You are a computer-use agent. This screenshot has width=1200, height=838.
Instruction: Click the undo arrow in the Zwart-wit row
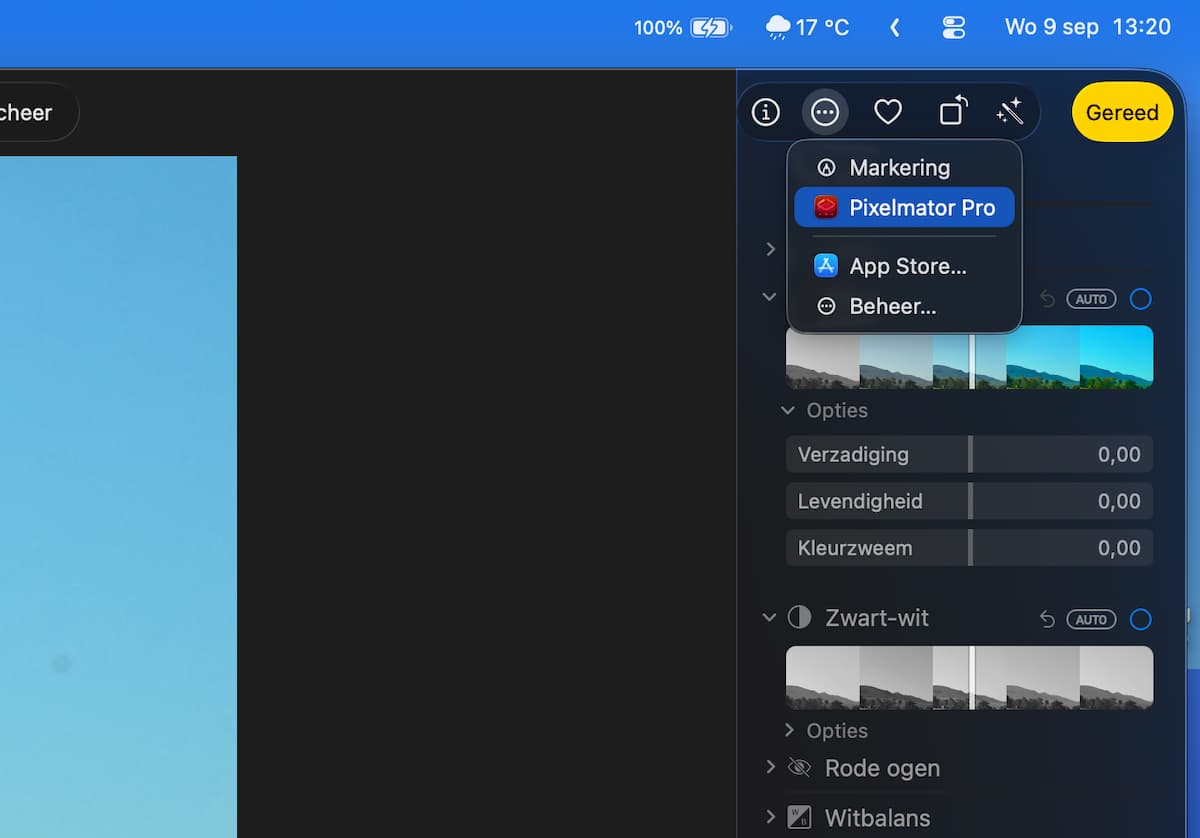1047,620
